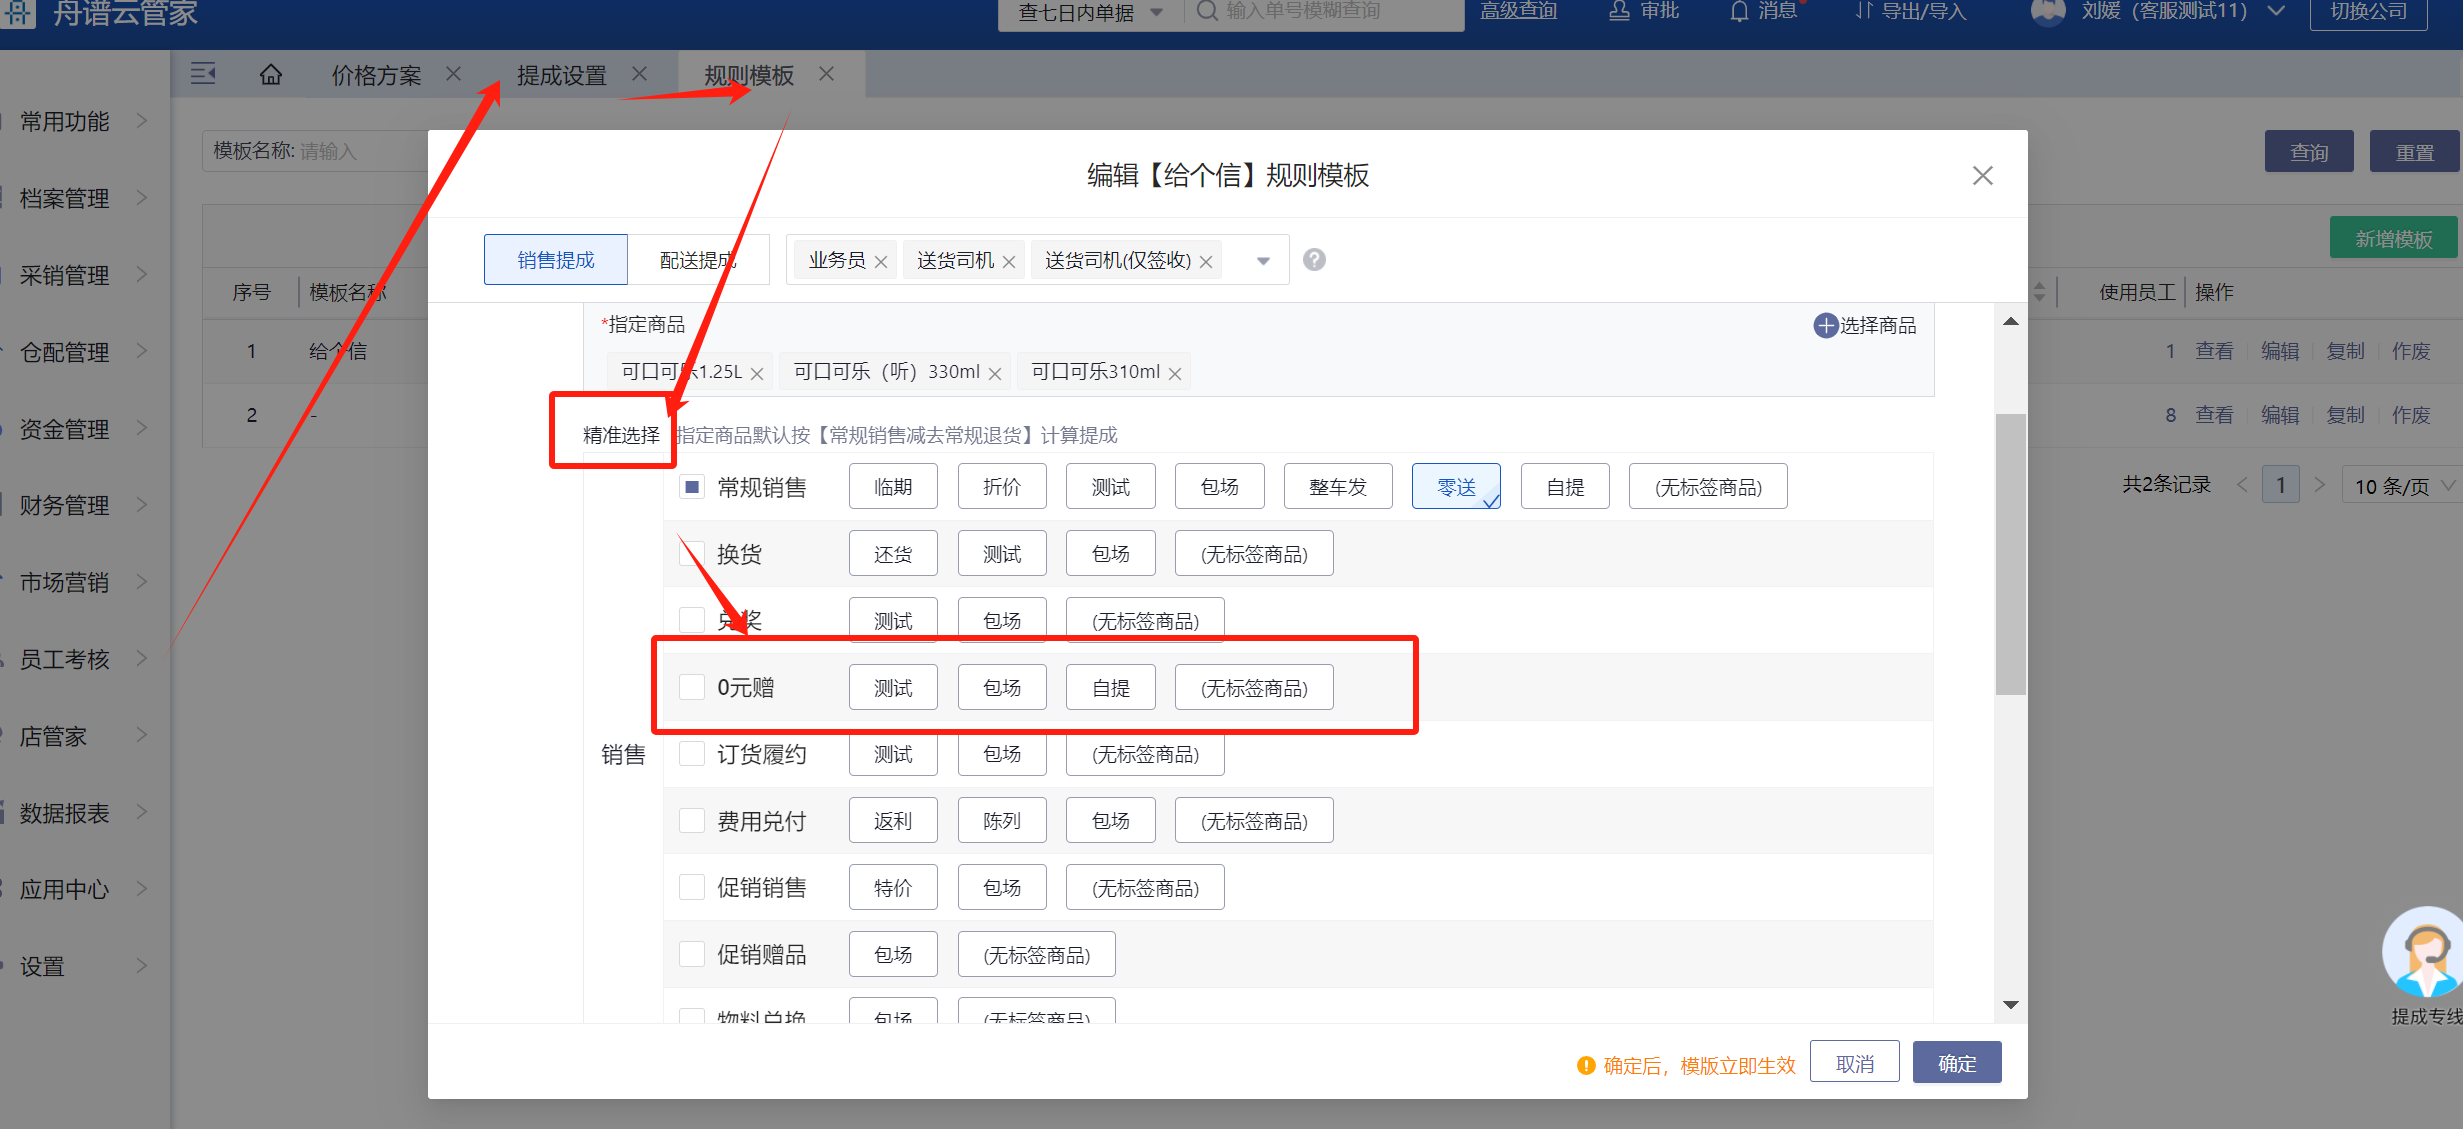Open the 消息 bell notifications

(1740, 11)
